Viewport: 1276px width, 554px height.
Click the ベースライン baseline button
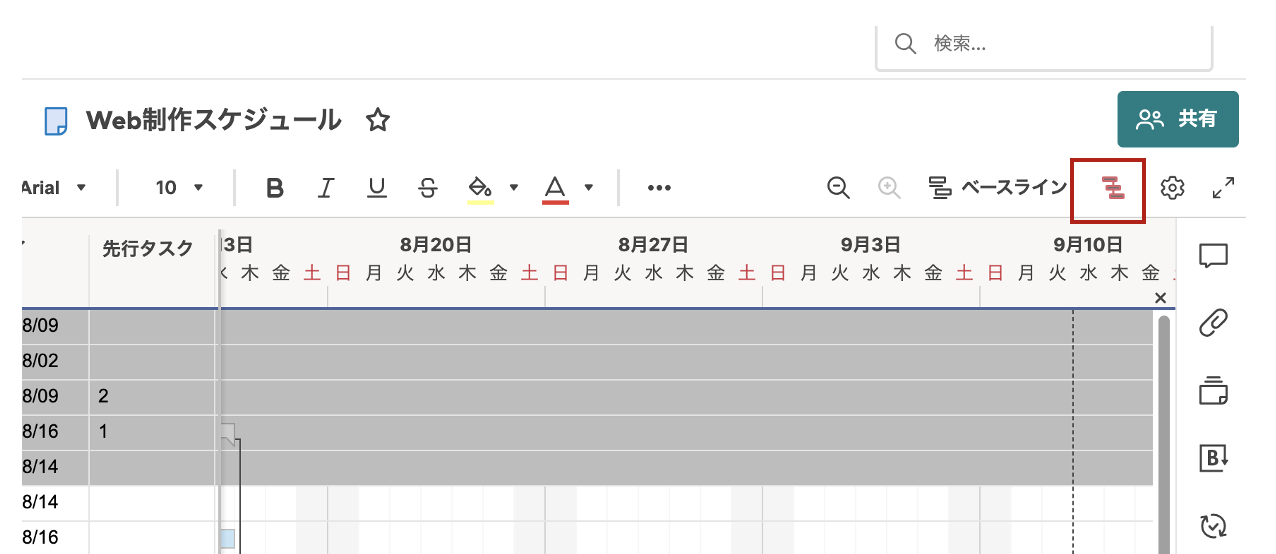(997, 187)
